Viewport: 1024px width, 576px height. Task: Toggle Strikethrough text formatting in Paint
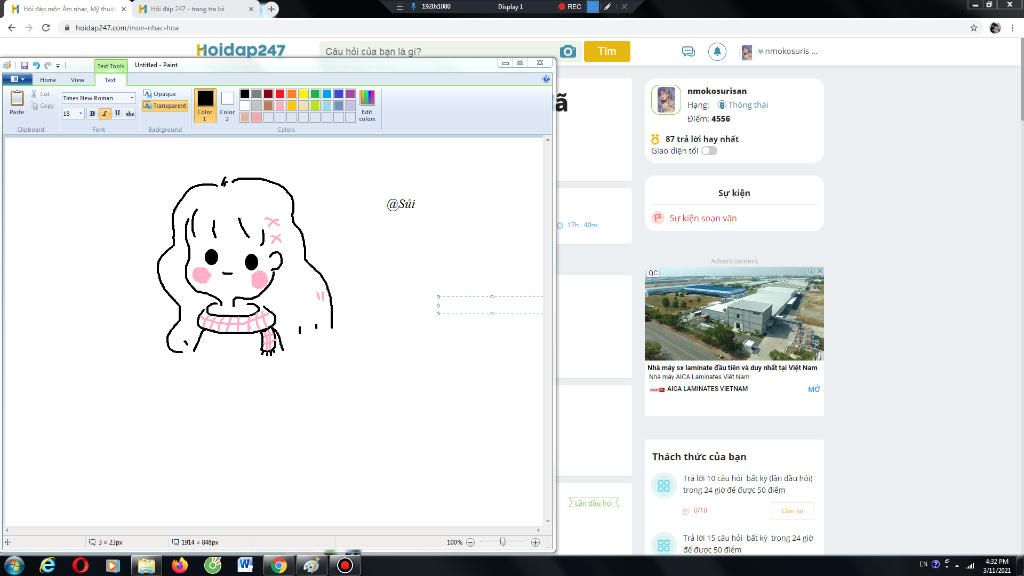130,114
